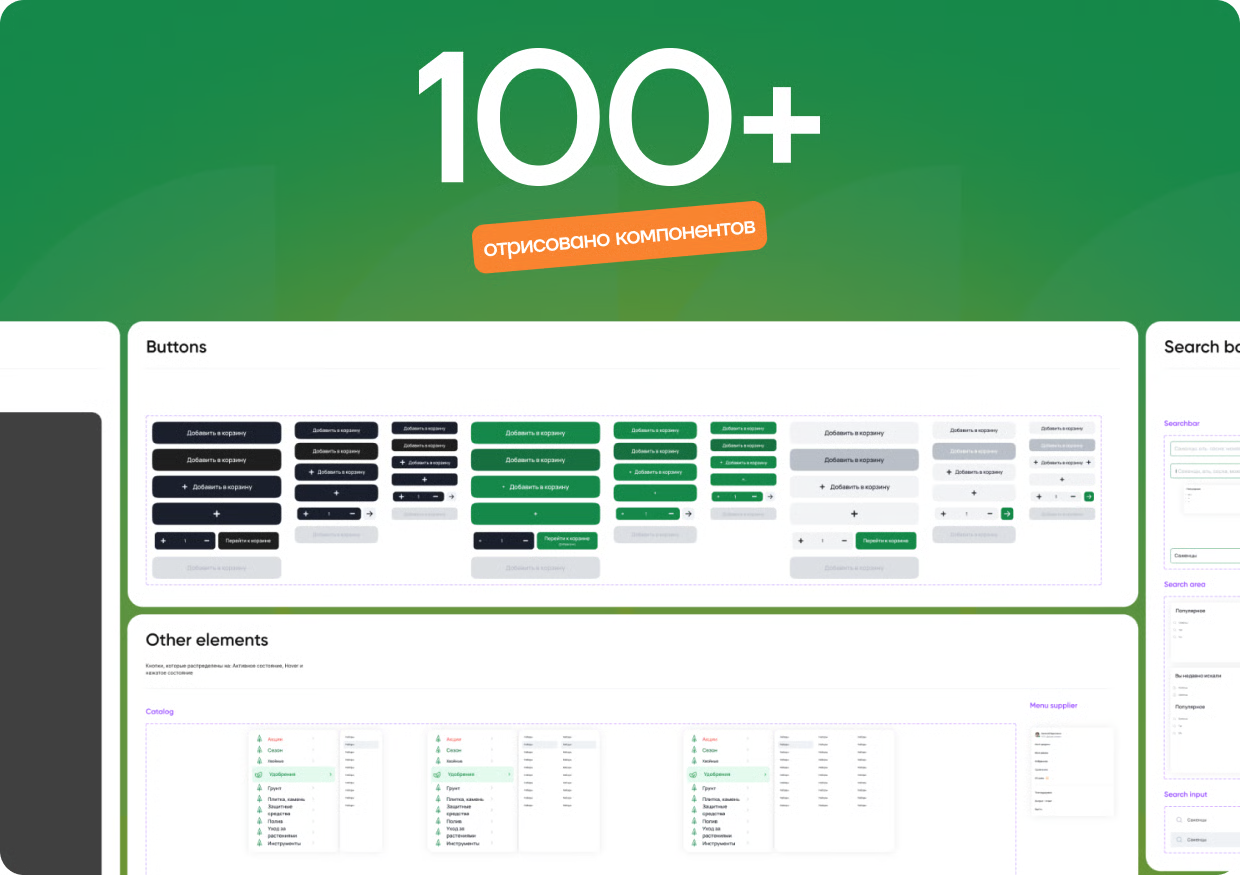The image size is (1240, 875).
Task: Select Сезон in the first catalog menu
Action: coord(275,750)
